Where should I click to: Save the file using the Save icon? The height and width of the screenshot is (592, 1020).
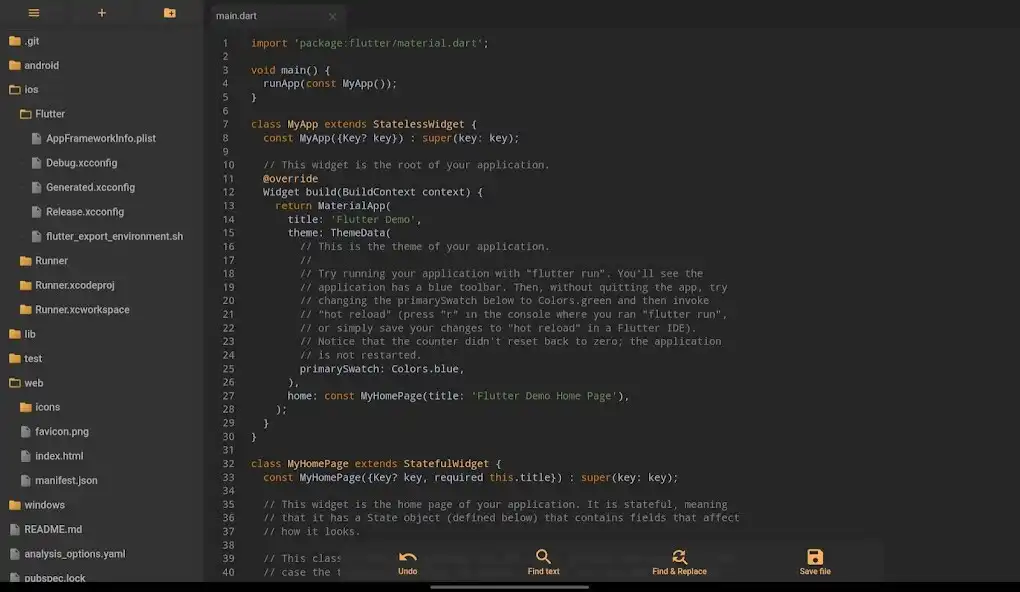pyautogui.click(x=814, y=558)
